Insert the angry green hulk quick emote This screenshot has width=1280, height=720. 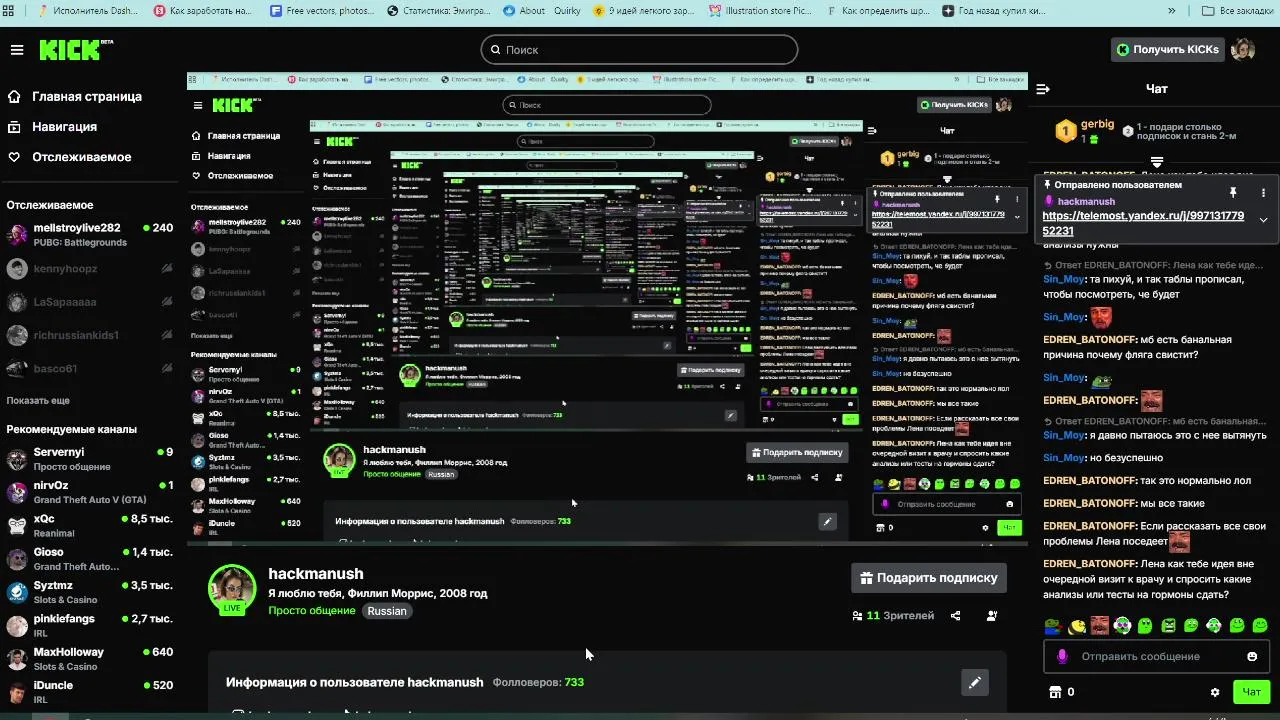pos(1168,626)
